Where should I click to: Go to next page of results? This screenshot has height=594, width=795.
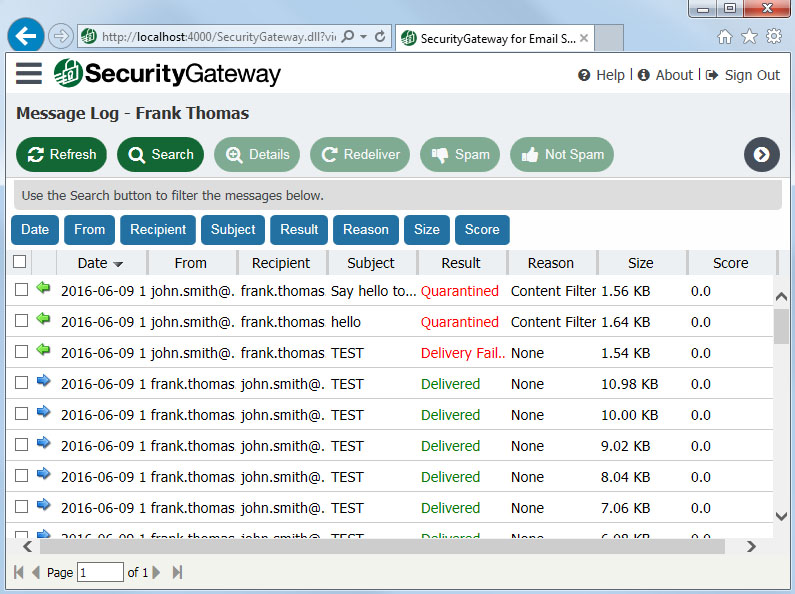point(156,573)
